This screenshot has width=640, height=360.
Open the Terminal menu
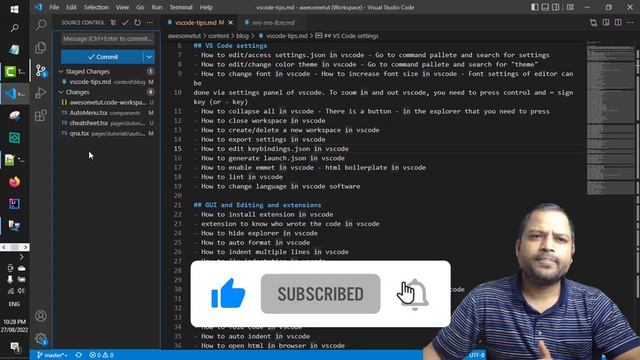coord(181,7)
